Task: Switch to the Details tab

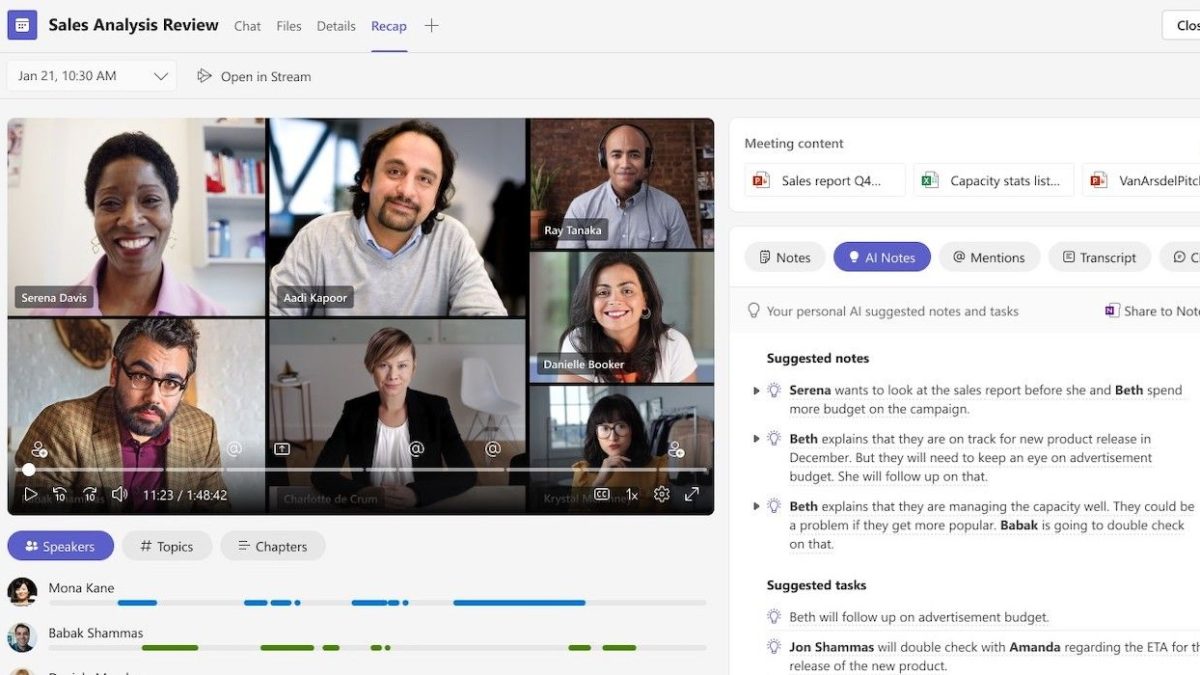Action: 336,26
